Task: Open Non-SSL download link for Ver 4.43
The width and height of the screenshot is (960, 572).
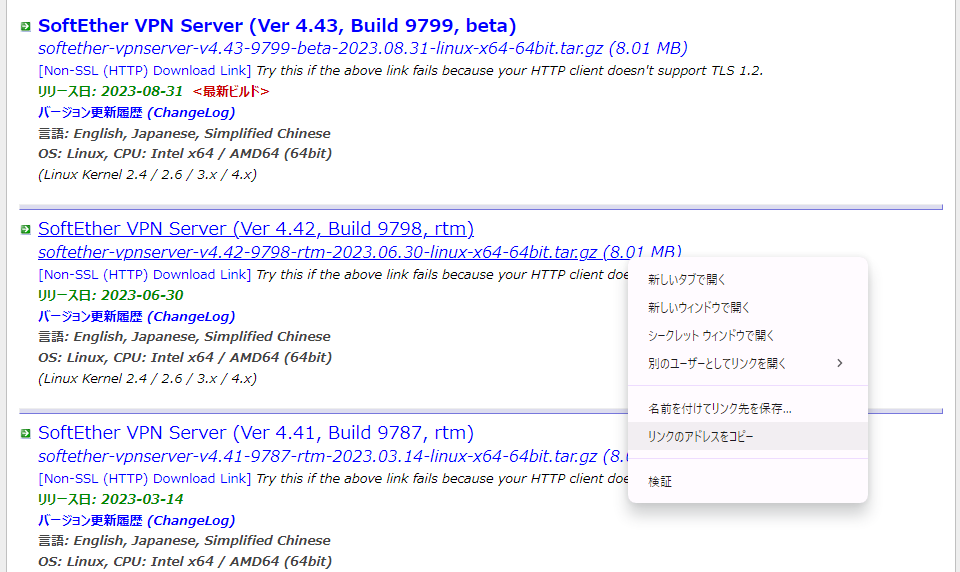Action: pyautogui.click(x=144, y=70)
